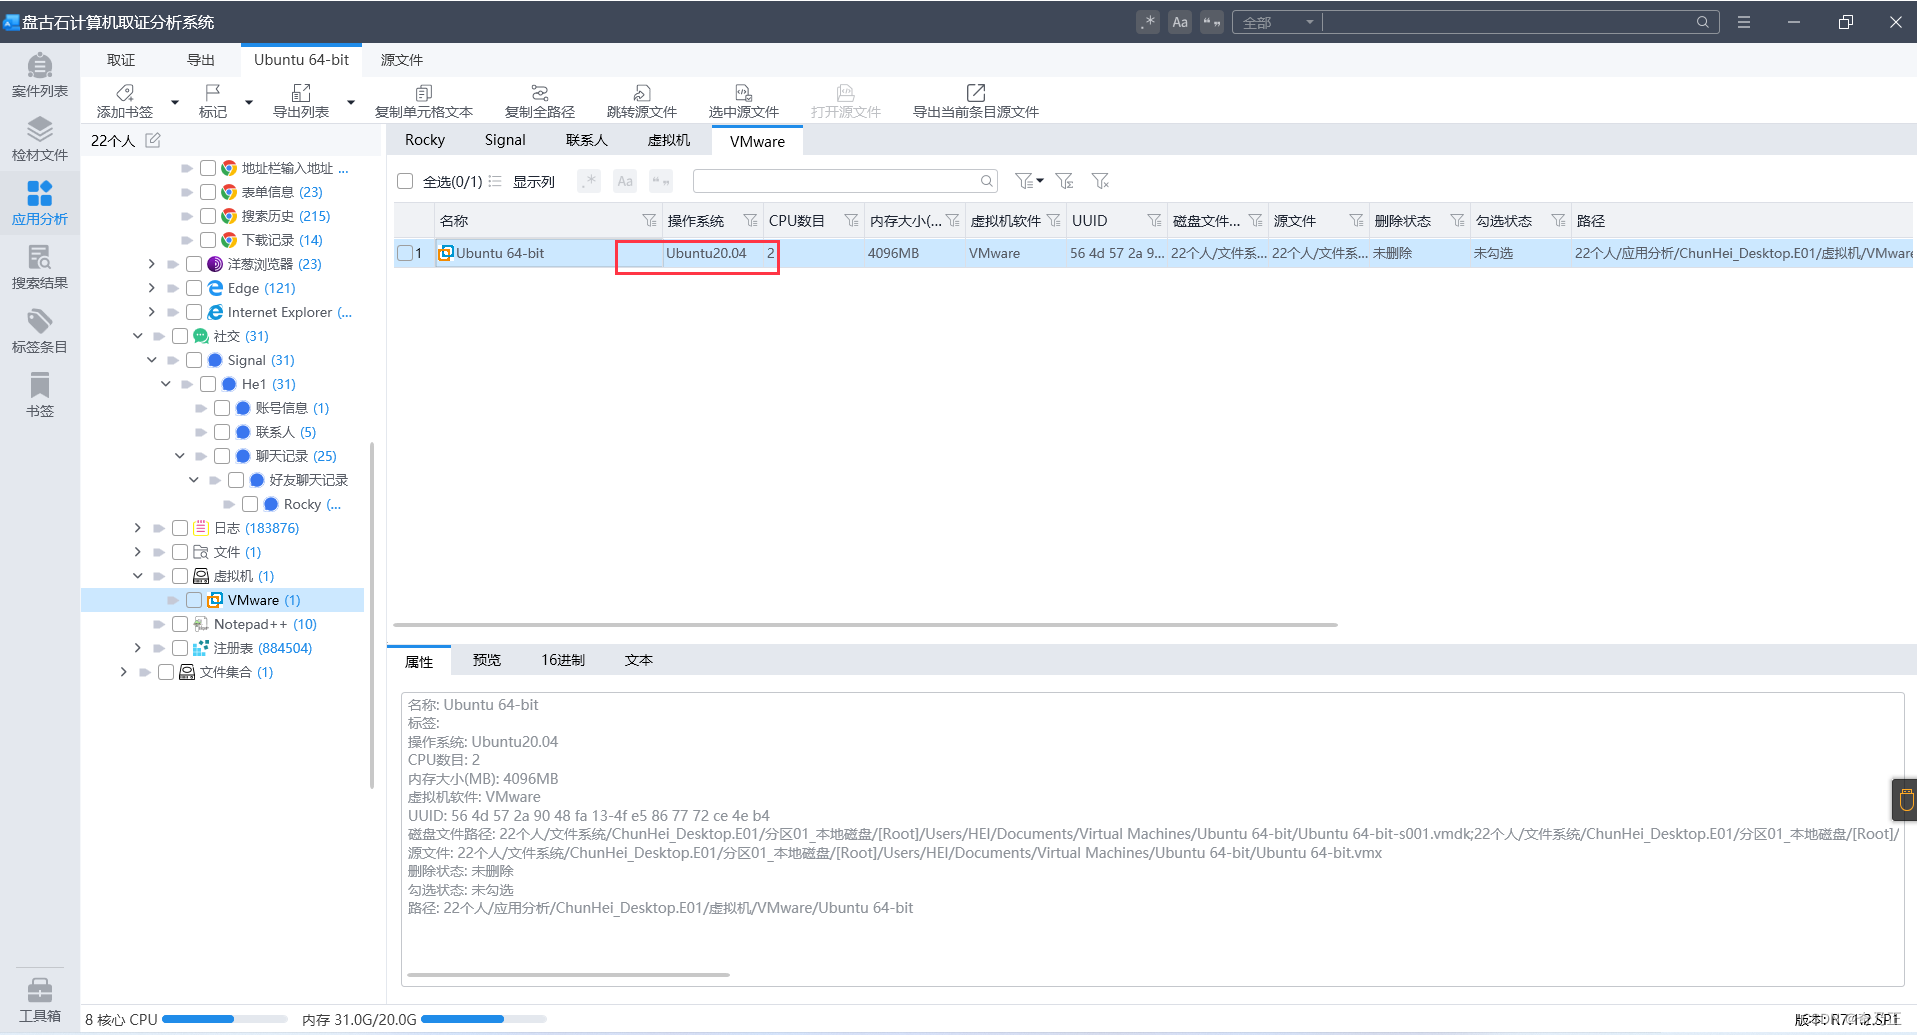
Task: Open 搜索结果 in the left sidebar
Action: (x=39, y=268)
